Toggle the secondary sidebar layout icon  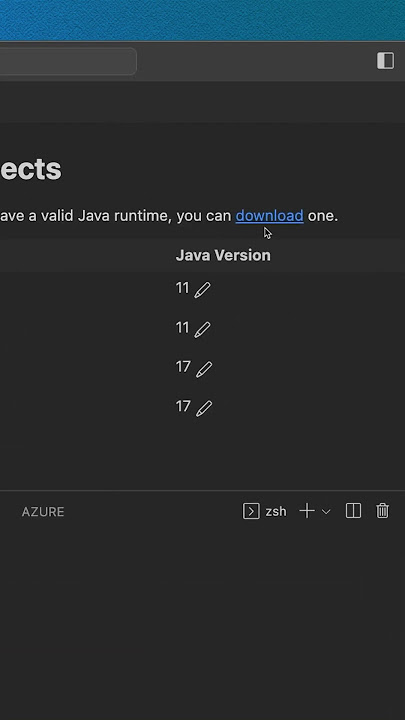385,61
